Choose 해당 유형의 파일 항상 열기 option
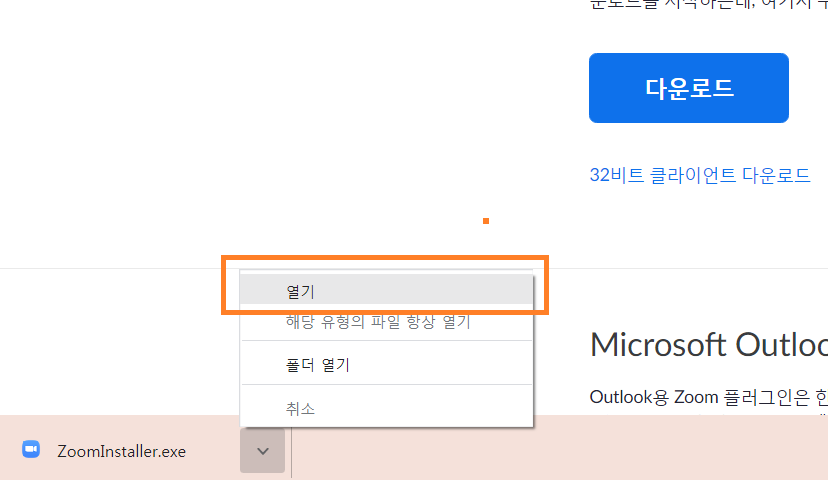Viewport: 830px width, 480px height. pos(386,322)
